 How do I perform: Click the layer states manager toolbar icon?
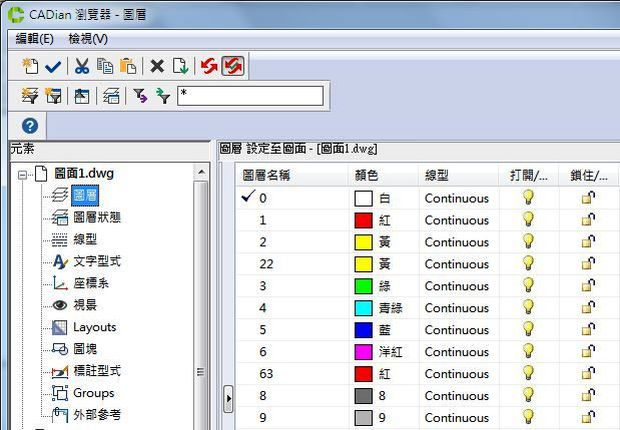pos(111,96)
